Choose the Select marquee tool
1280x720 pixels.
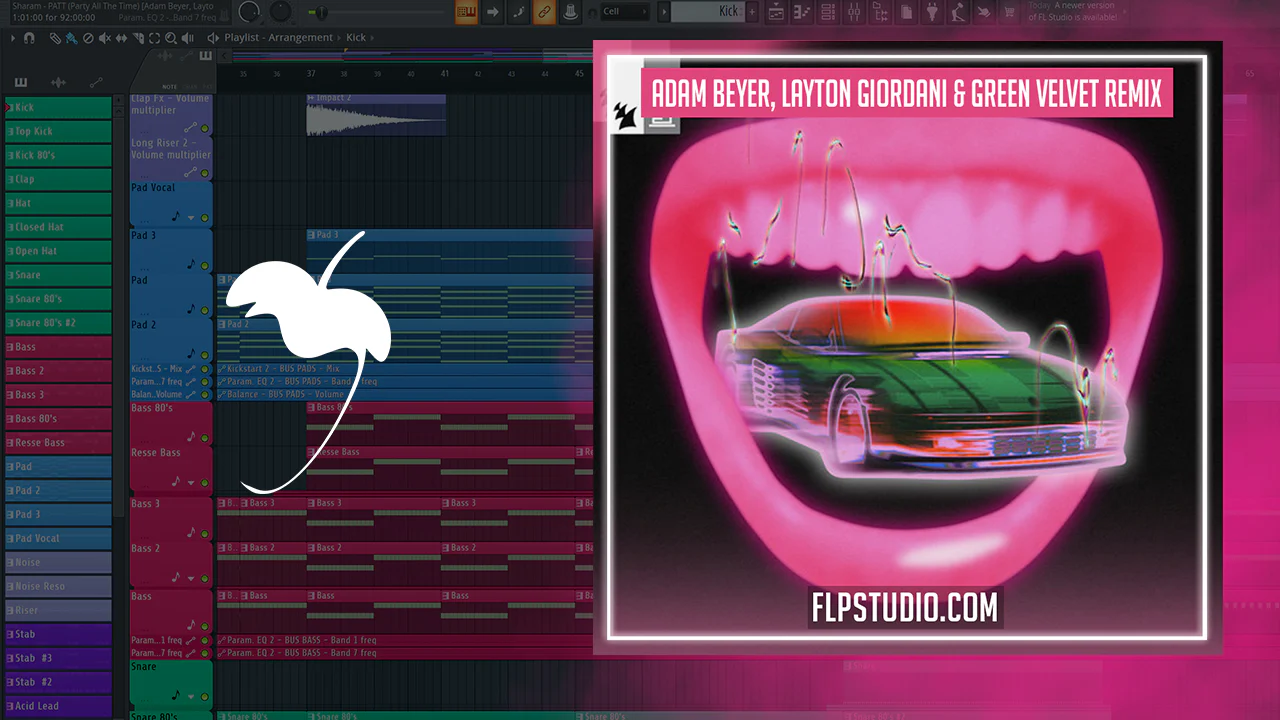tap(155, 38)
